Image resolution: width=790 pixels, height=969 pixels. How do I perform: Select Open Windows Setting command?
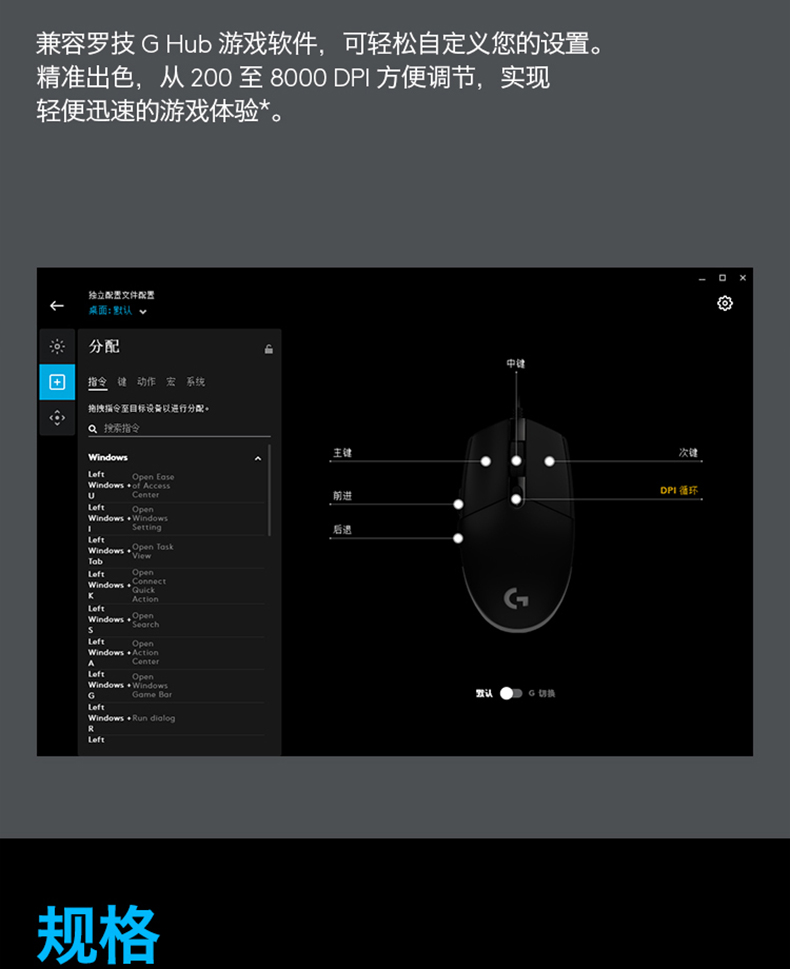coord(176,518)
